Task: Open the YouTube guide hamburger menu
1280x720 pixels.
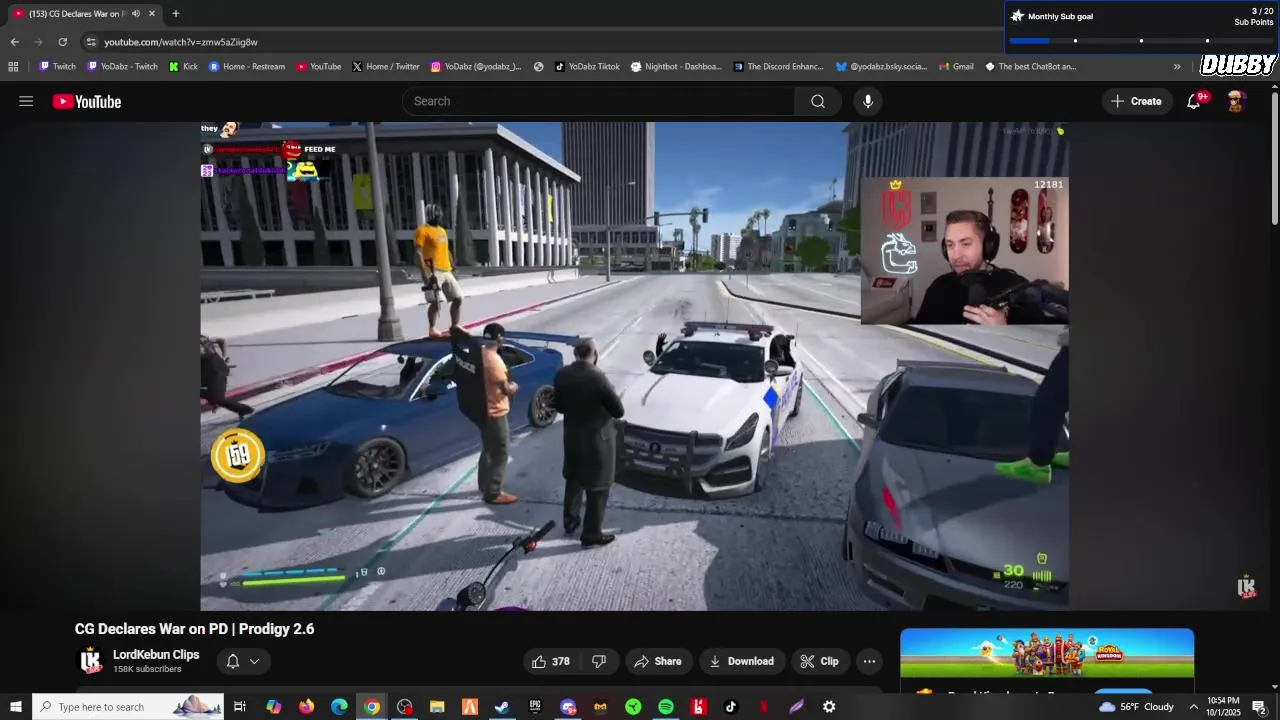Action: click(26, 101)
